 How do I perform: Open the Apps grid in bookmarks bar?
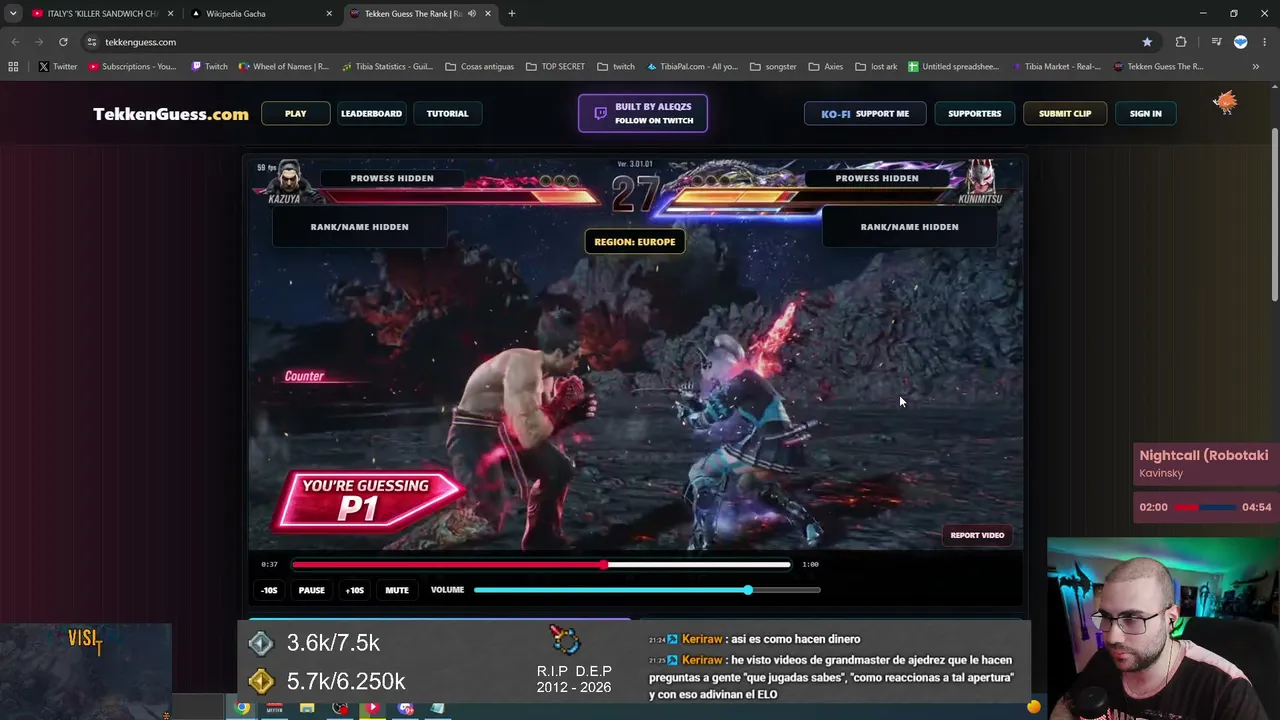pyautogui.click(x=13, y=67)
